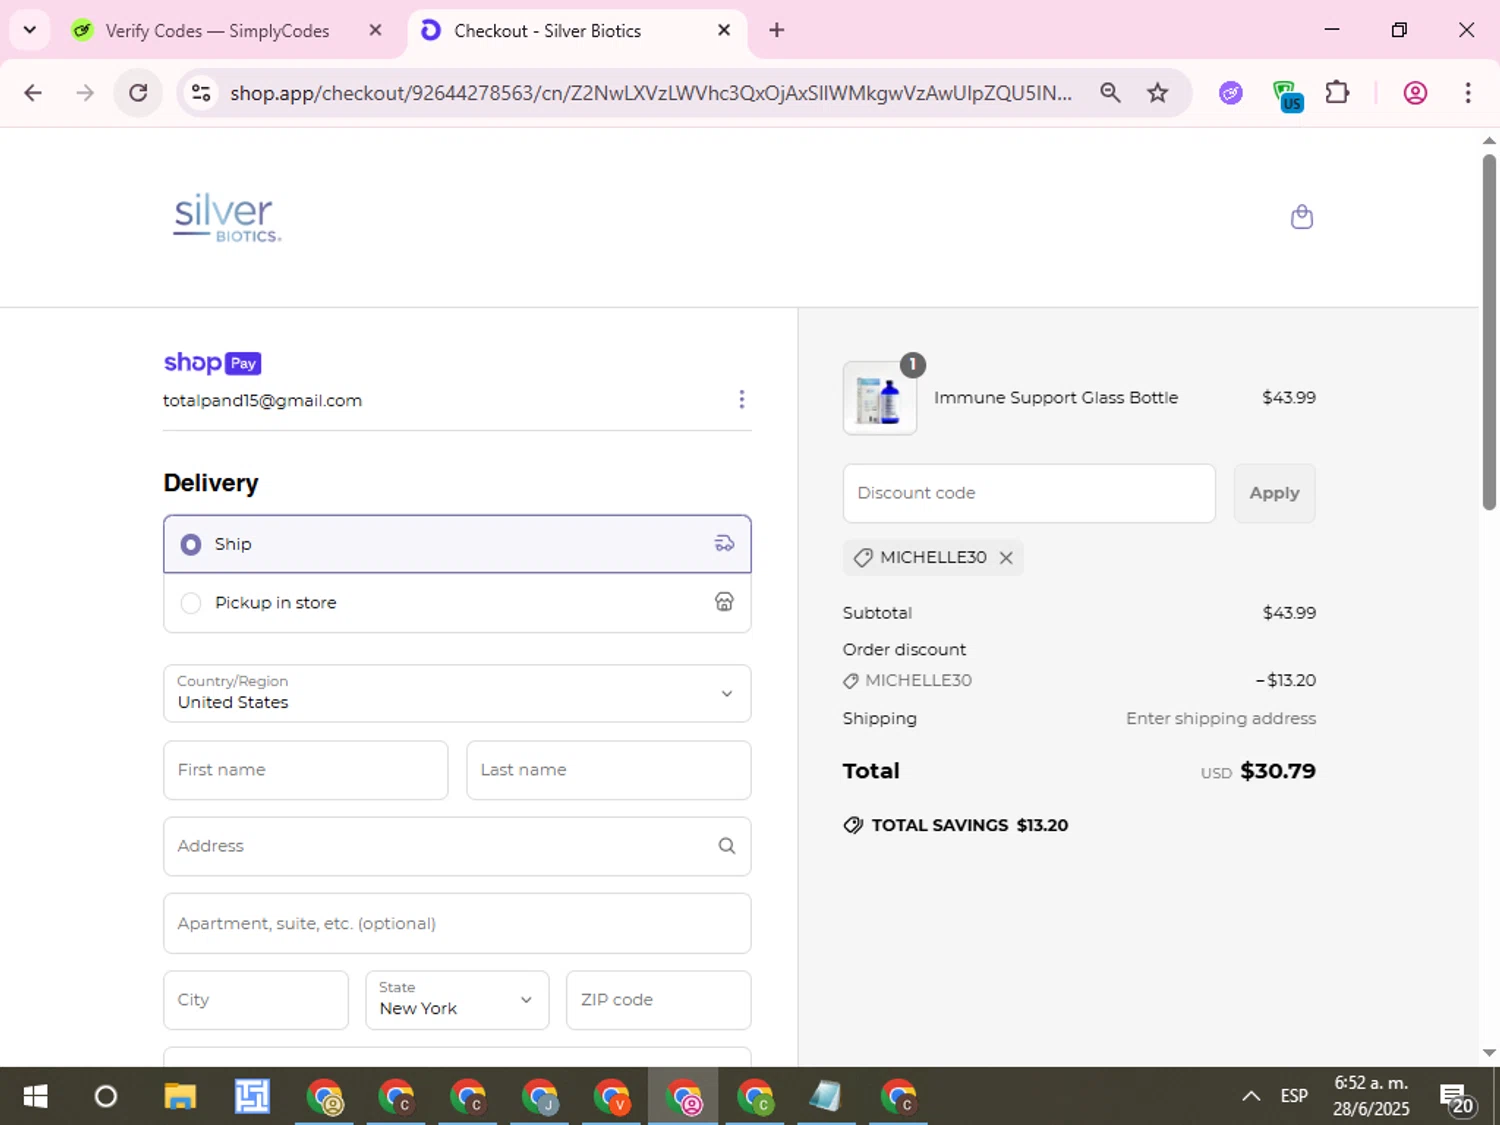Close the Verify Codes SimplyCodes tab
Viewport: 1500px width, 1125px height.
375,30
